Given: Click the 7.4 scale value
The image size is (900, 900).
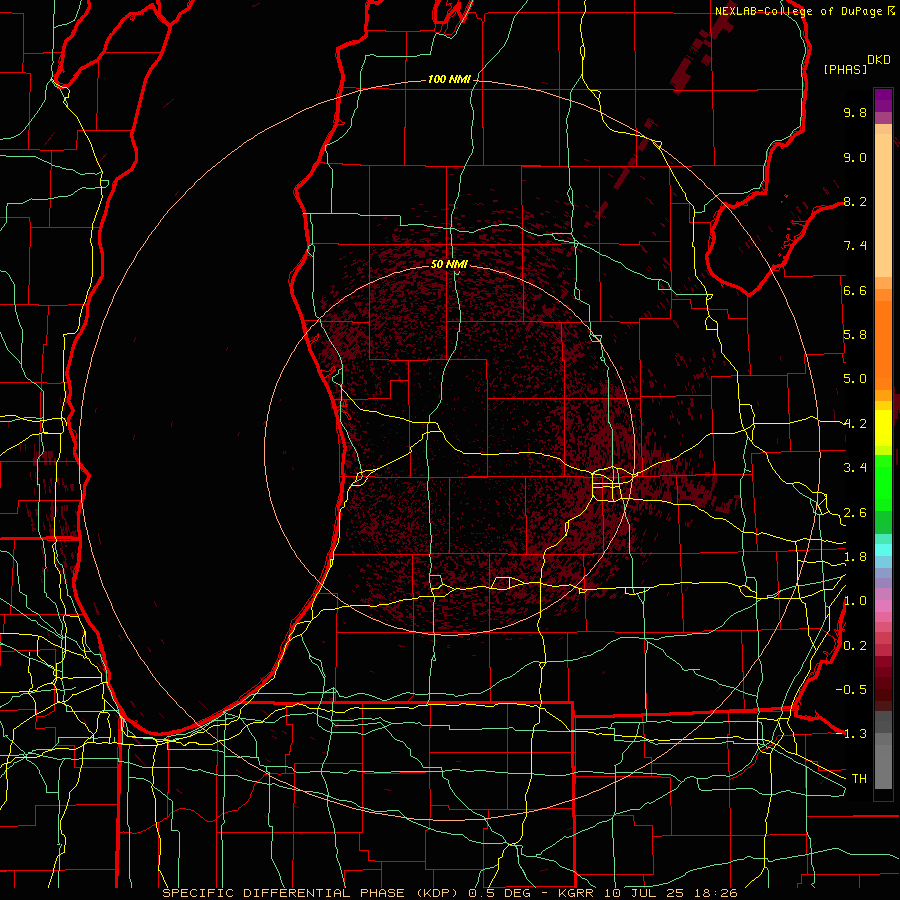Looking at the screenshot, I should point(855,246).
